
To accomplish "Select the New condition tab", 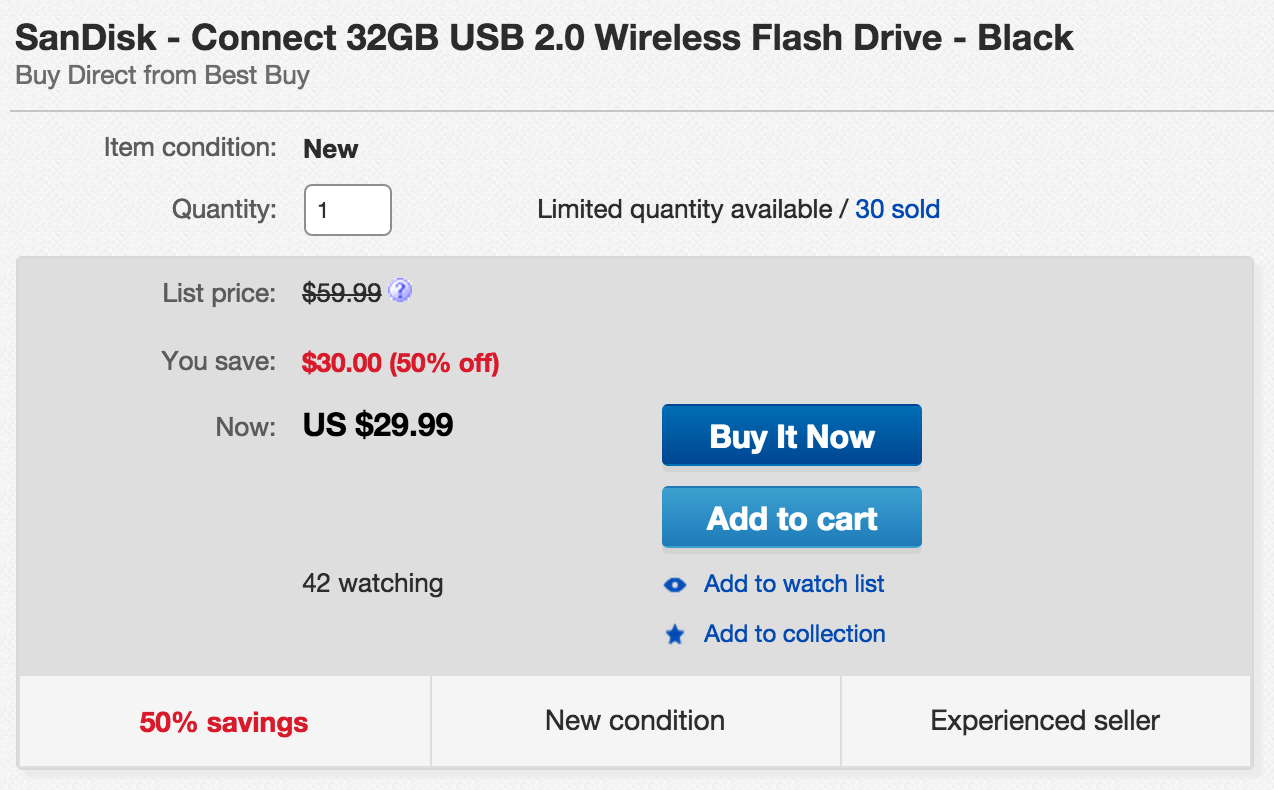I will click(635, 721).
